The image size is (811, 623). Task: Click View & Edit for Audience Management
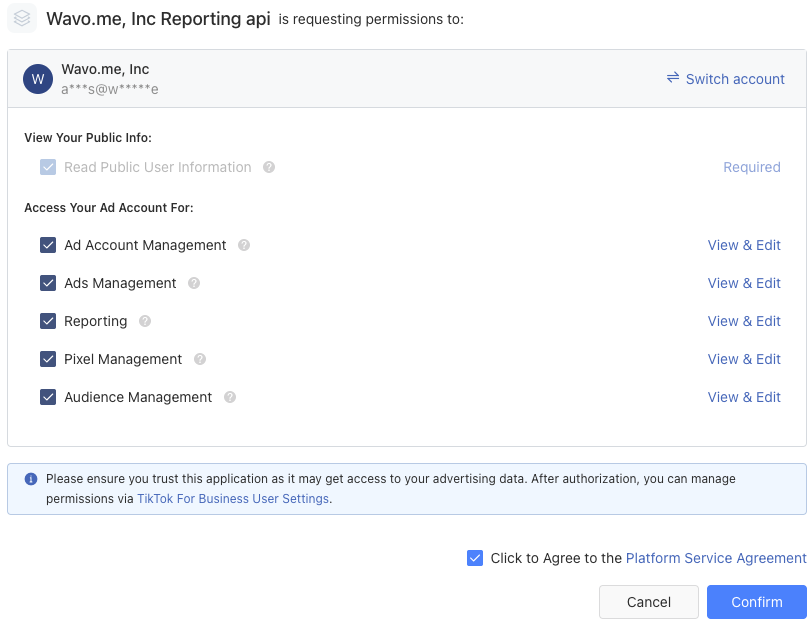coord(744,397)
